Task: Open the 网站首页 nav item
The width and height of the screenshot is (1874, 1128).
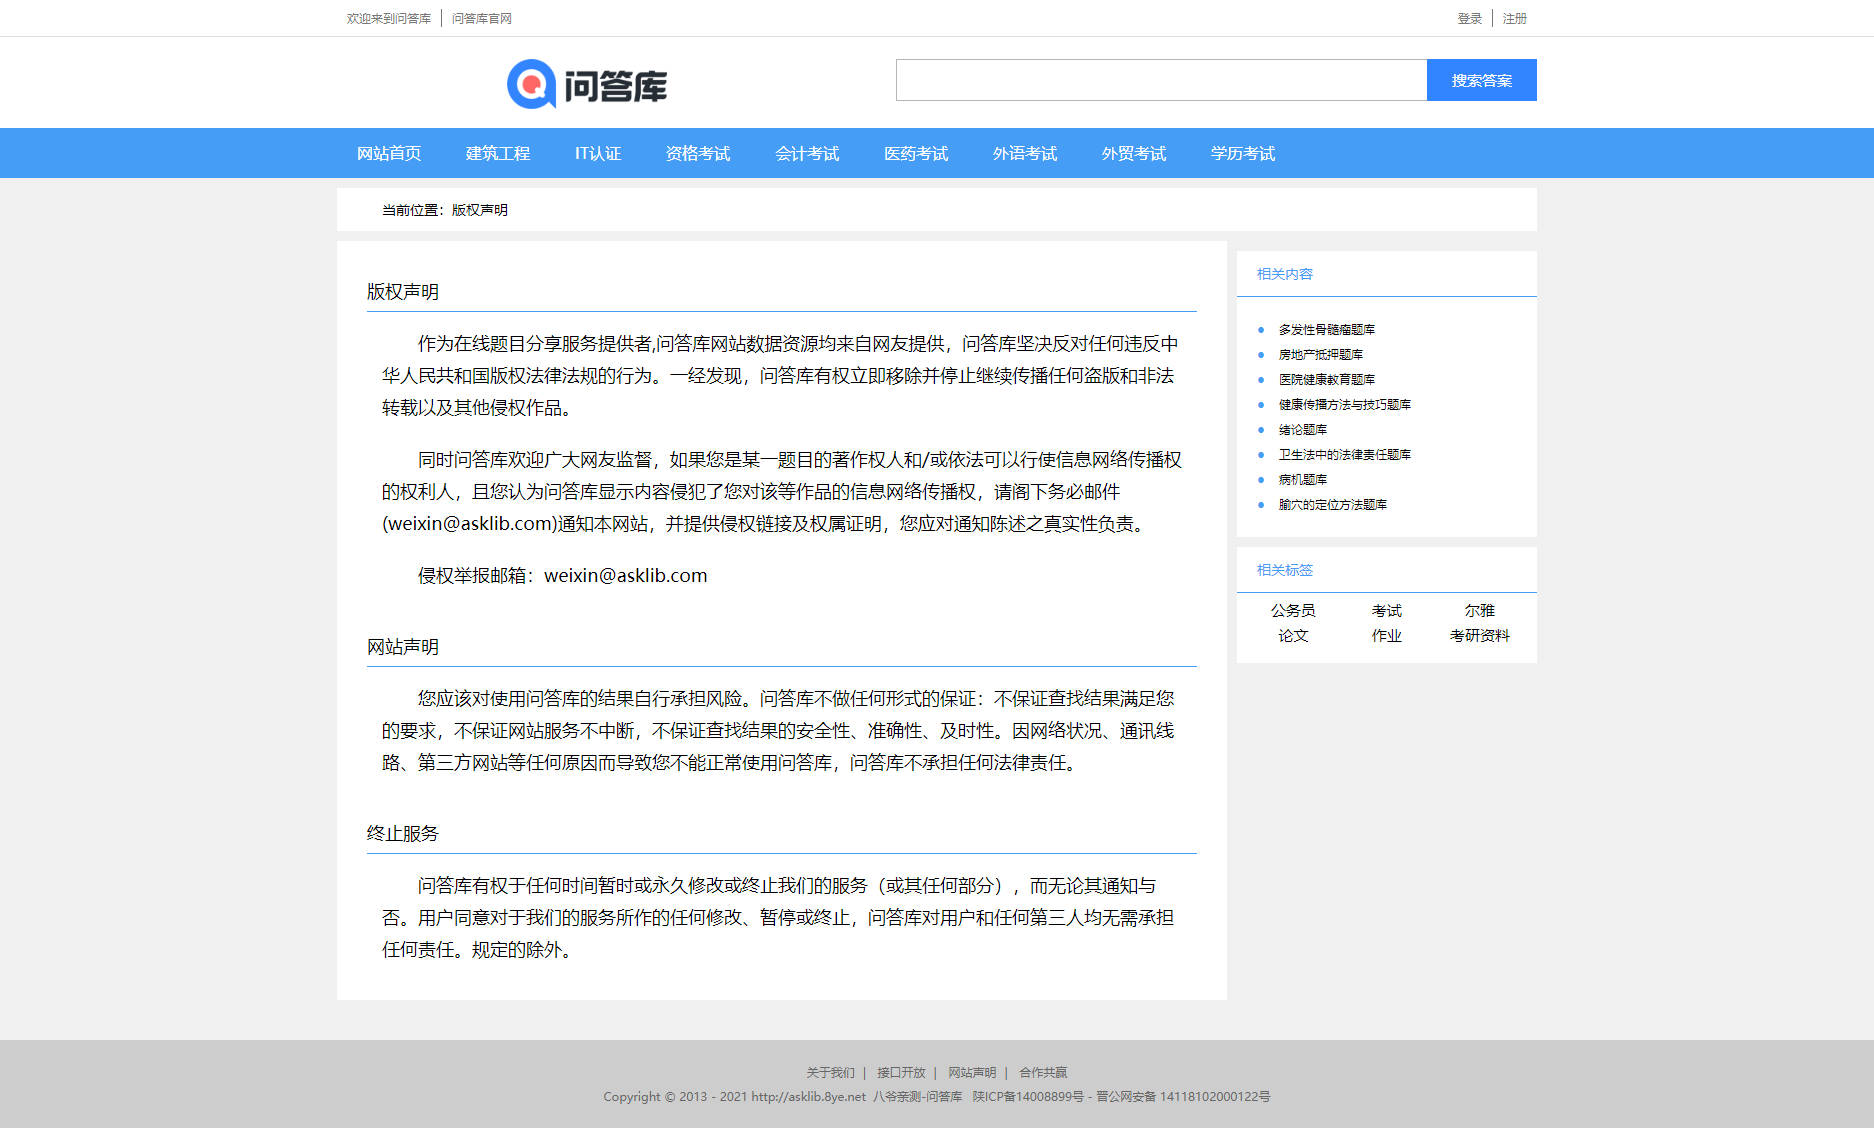Action: pyautogui.click(x=389, y=153)
